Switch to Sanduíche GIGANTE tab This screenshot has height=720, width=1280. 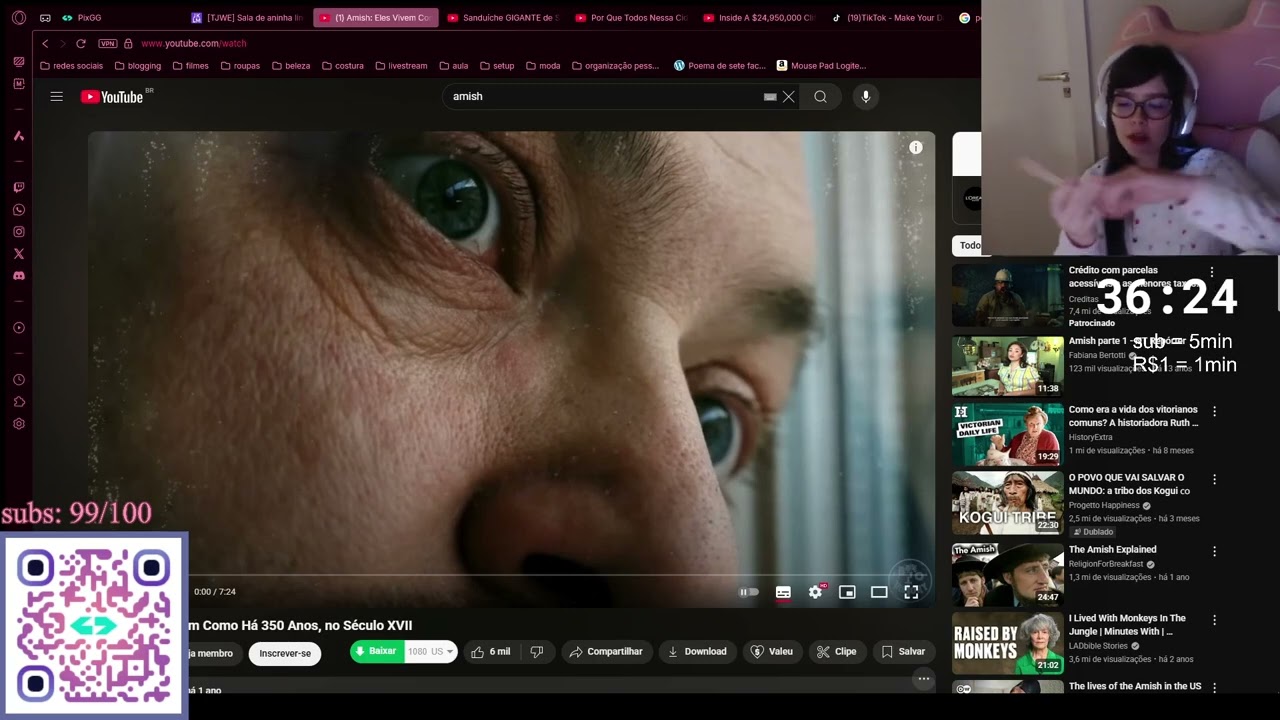[504, 18]
